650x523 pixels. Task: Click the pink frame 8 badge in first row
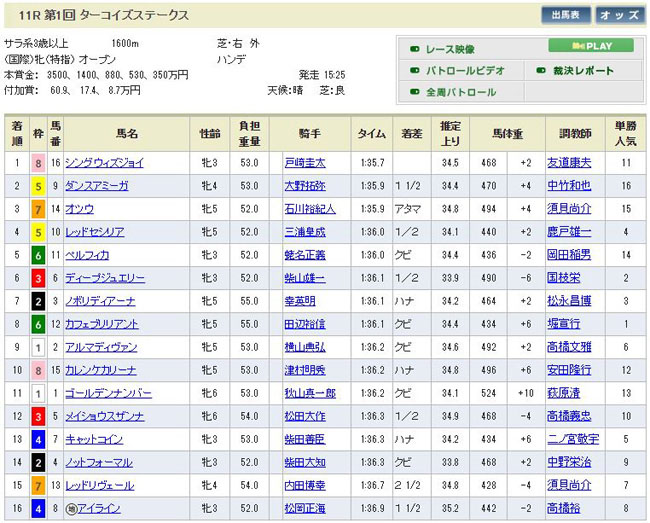click(x=38, y=162)
